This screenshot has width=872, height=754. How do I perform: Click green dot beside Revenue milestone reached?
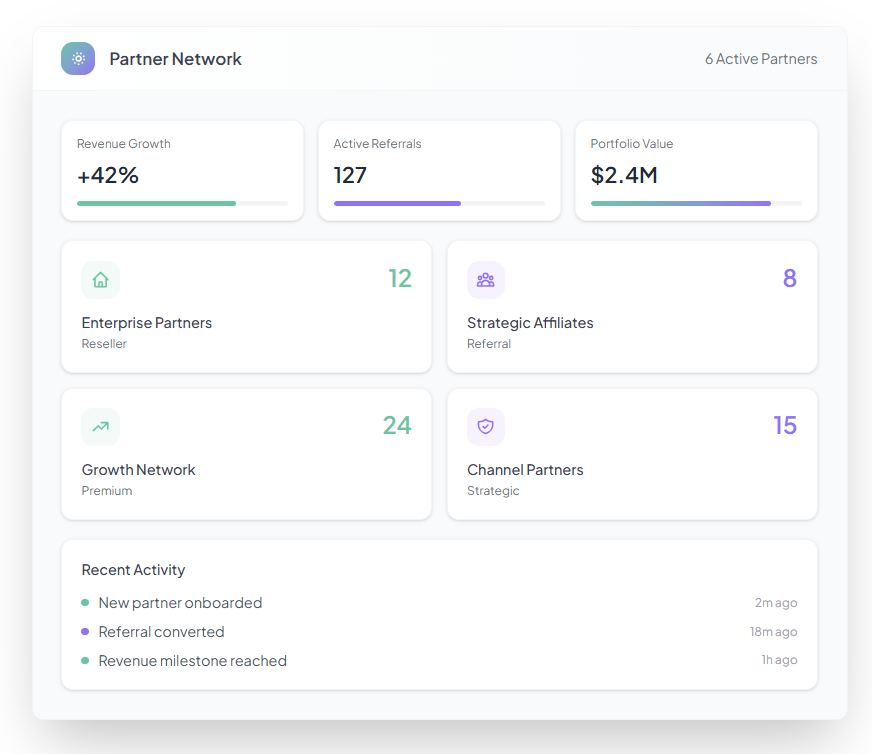pos(85,661)
